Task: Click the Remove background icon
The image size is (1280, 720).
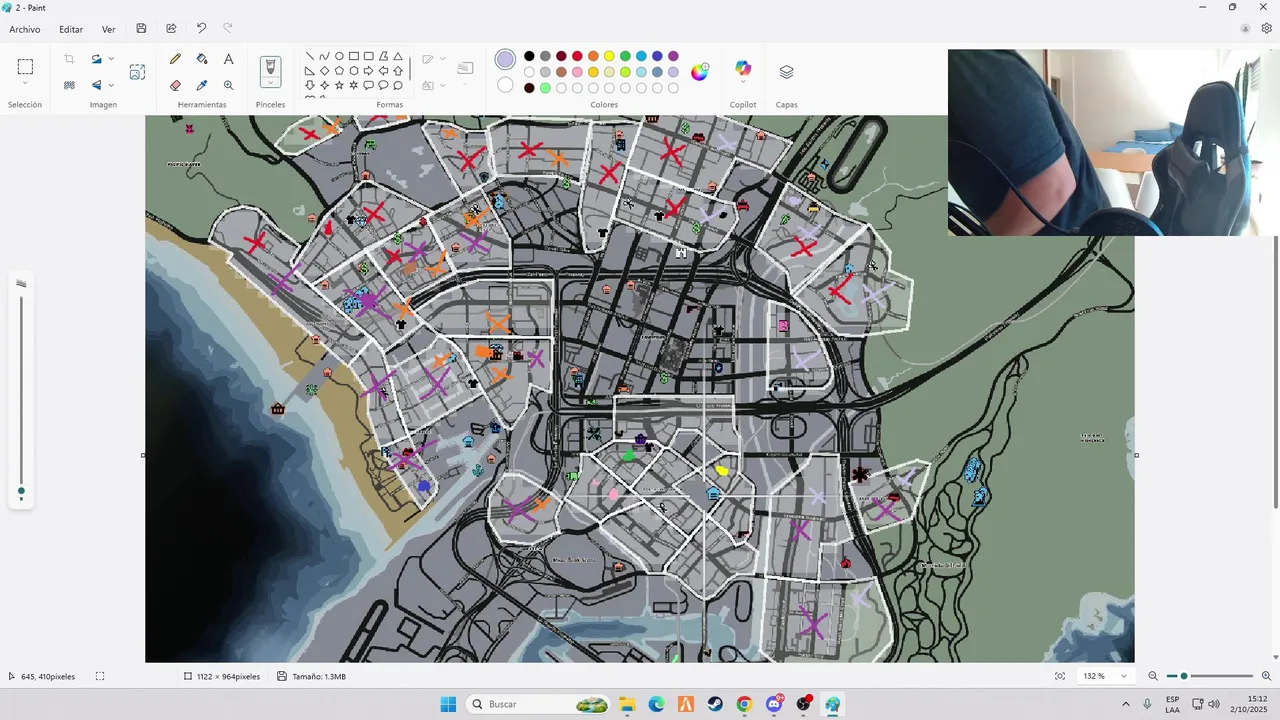Action: (x=69, y=86)
